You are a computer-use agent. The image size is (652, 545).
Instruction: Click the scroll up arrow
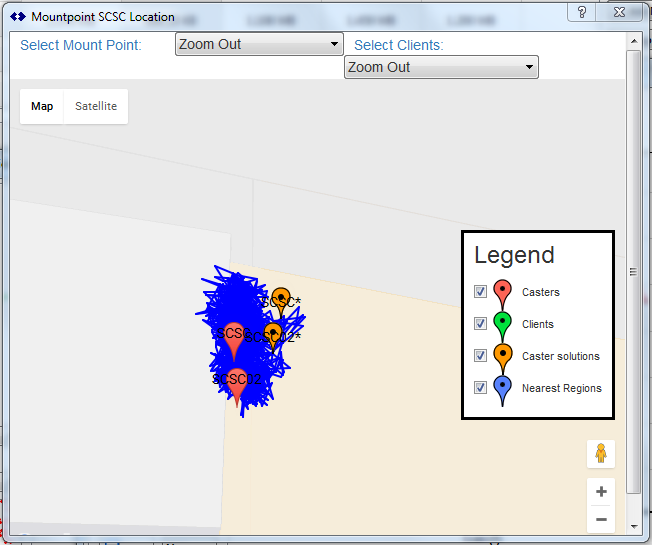coord(634,41)
